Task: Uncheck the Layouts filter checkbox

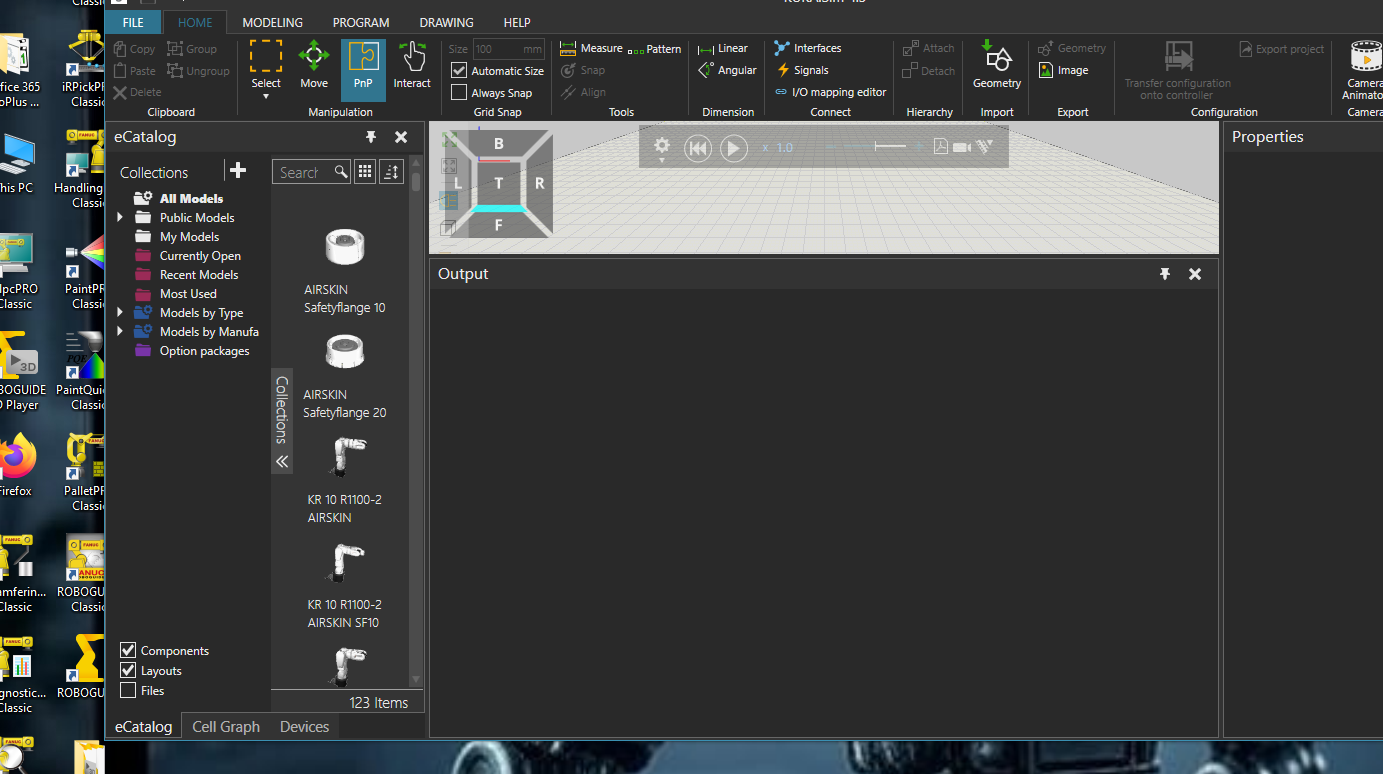Action: pyautogui.click(x=128, y=670)
